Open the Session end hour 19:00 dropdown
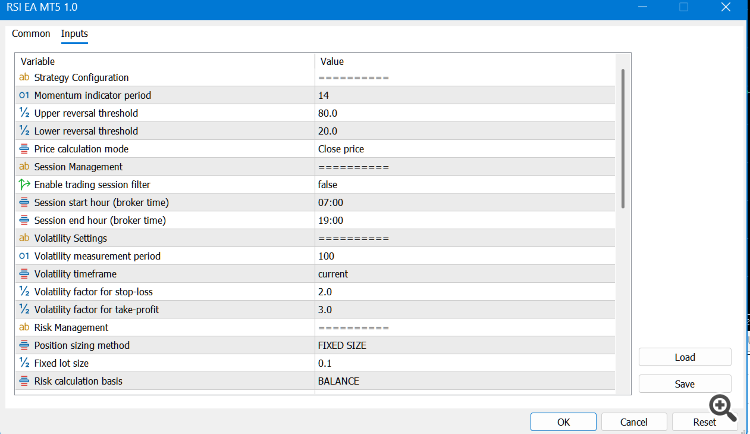Image resolution: width=750 pixels, height=434 pixels. click(464, 220)
